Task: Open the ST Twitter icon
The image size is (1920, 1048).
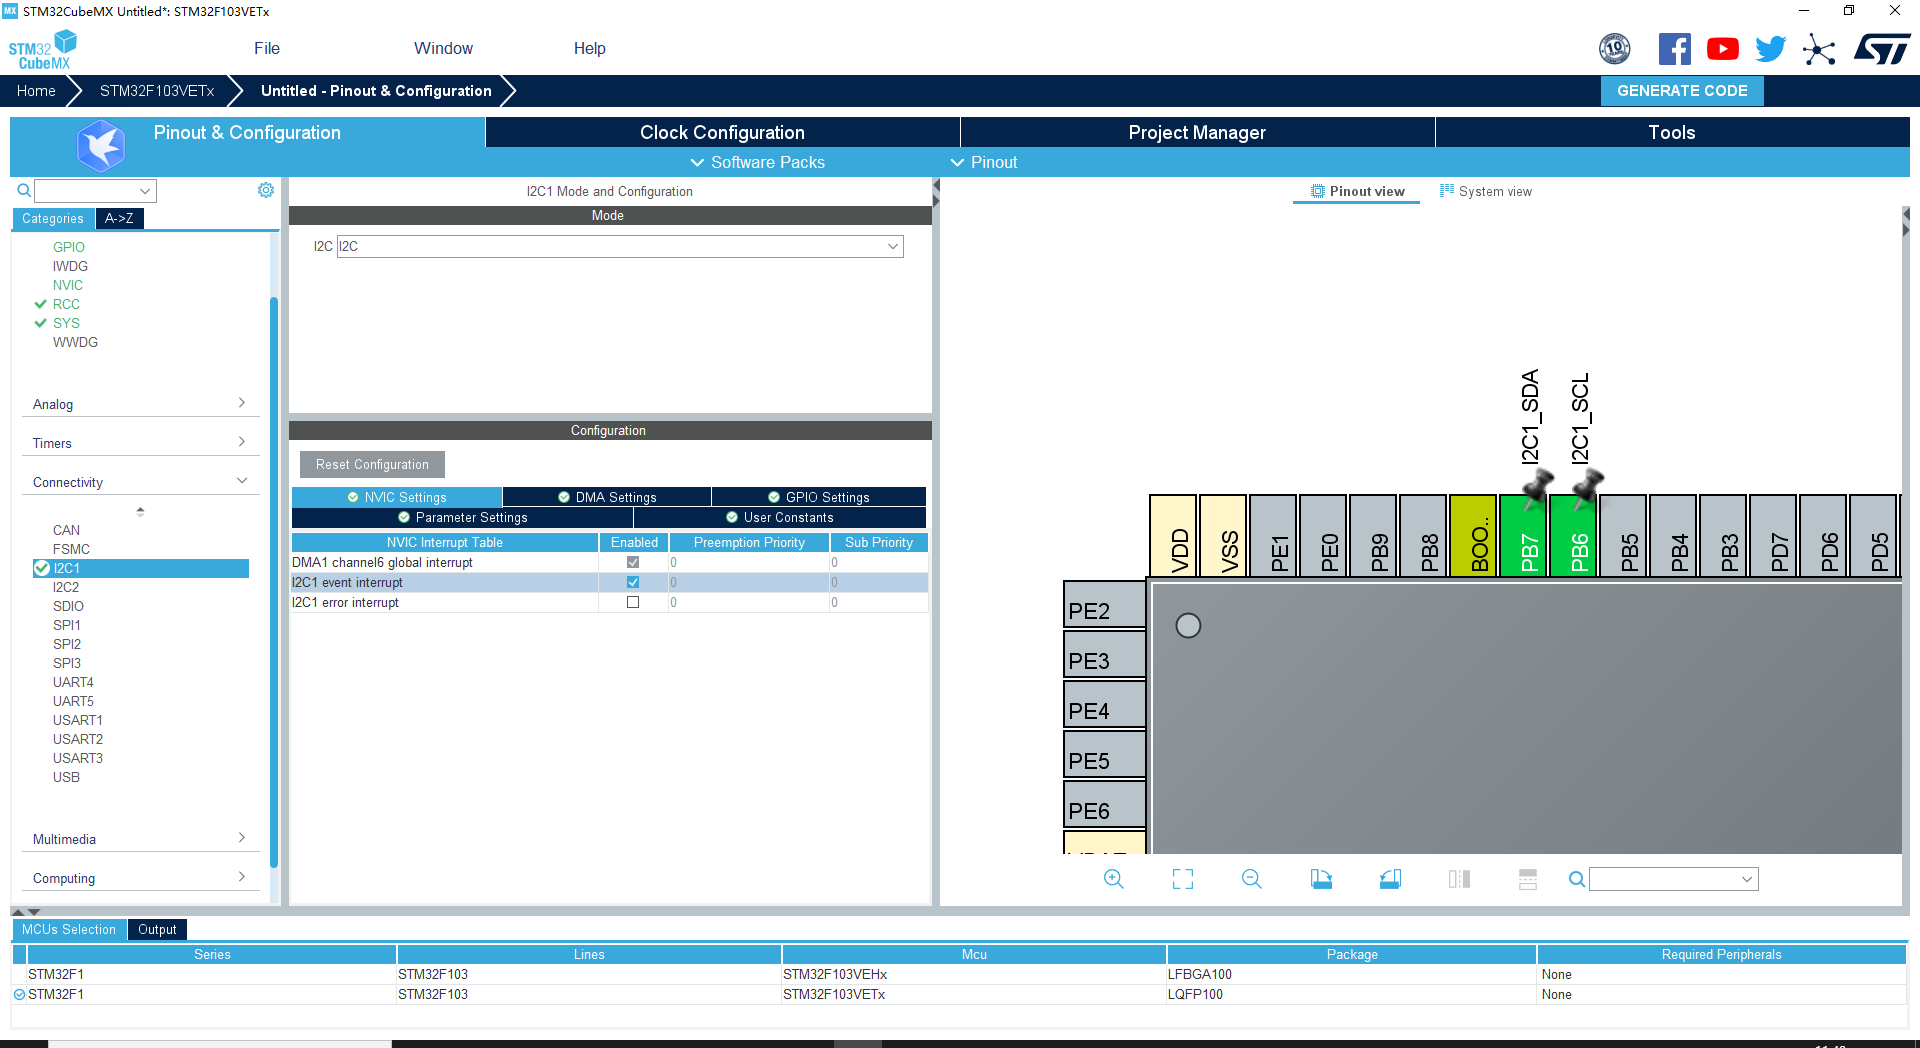Action: pyautogui.click(x=1770, y=49)
